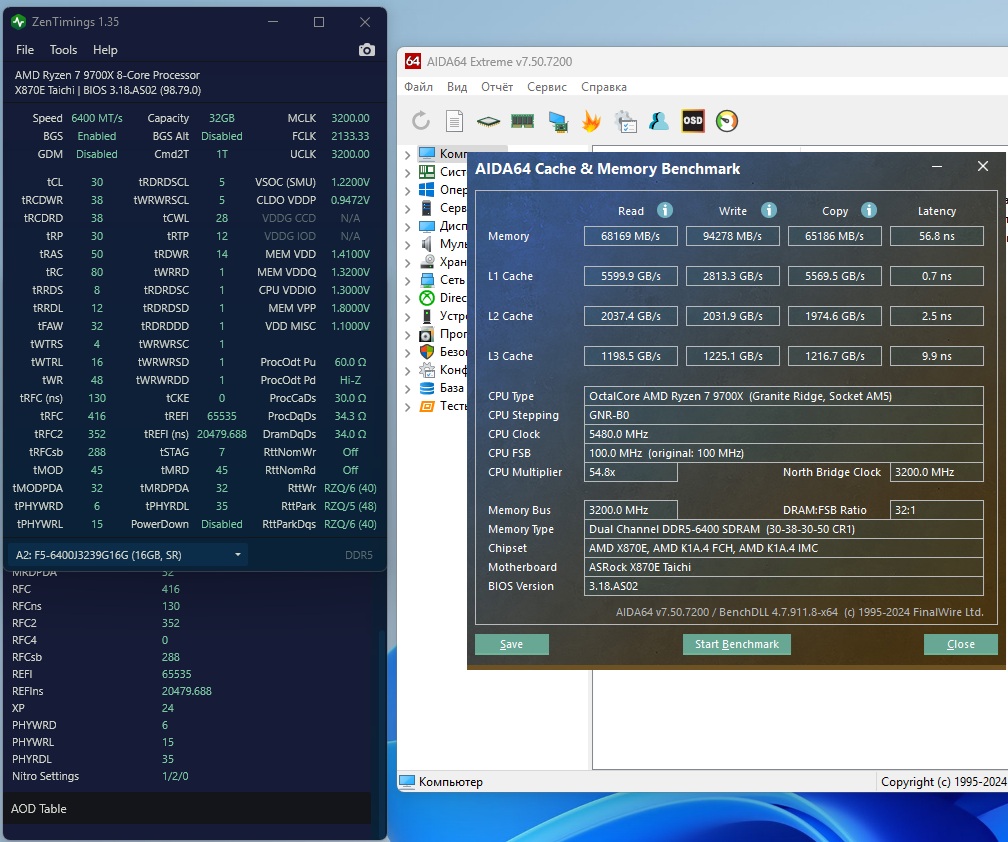Open the Файл menu in AIDA64
Viewport: 1008px width, 842px height.
click(418, 87)
